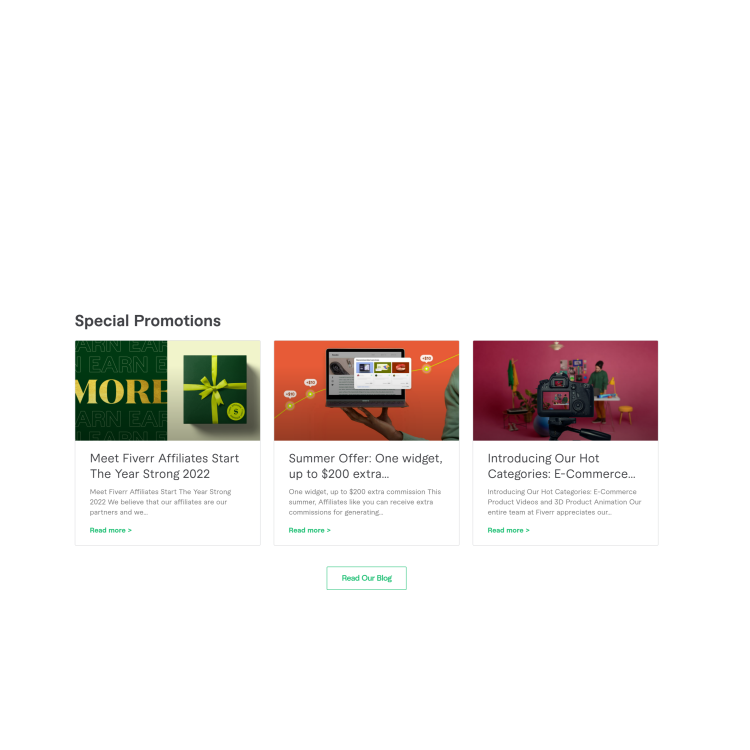Click the Summer Offer commission description text

pyautogui.click(x=364, y=502)
